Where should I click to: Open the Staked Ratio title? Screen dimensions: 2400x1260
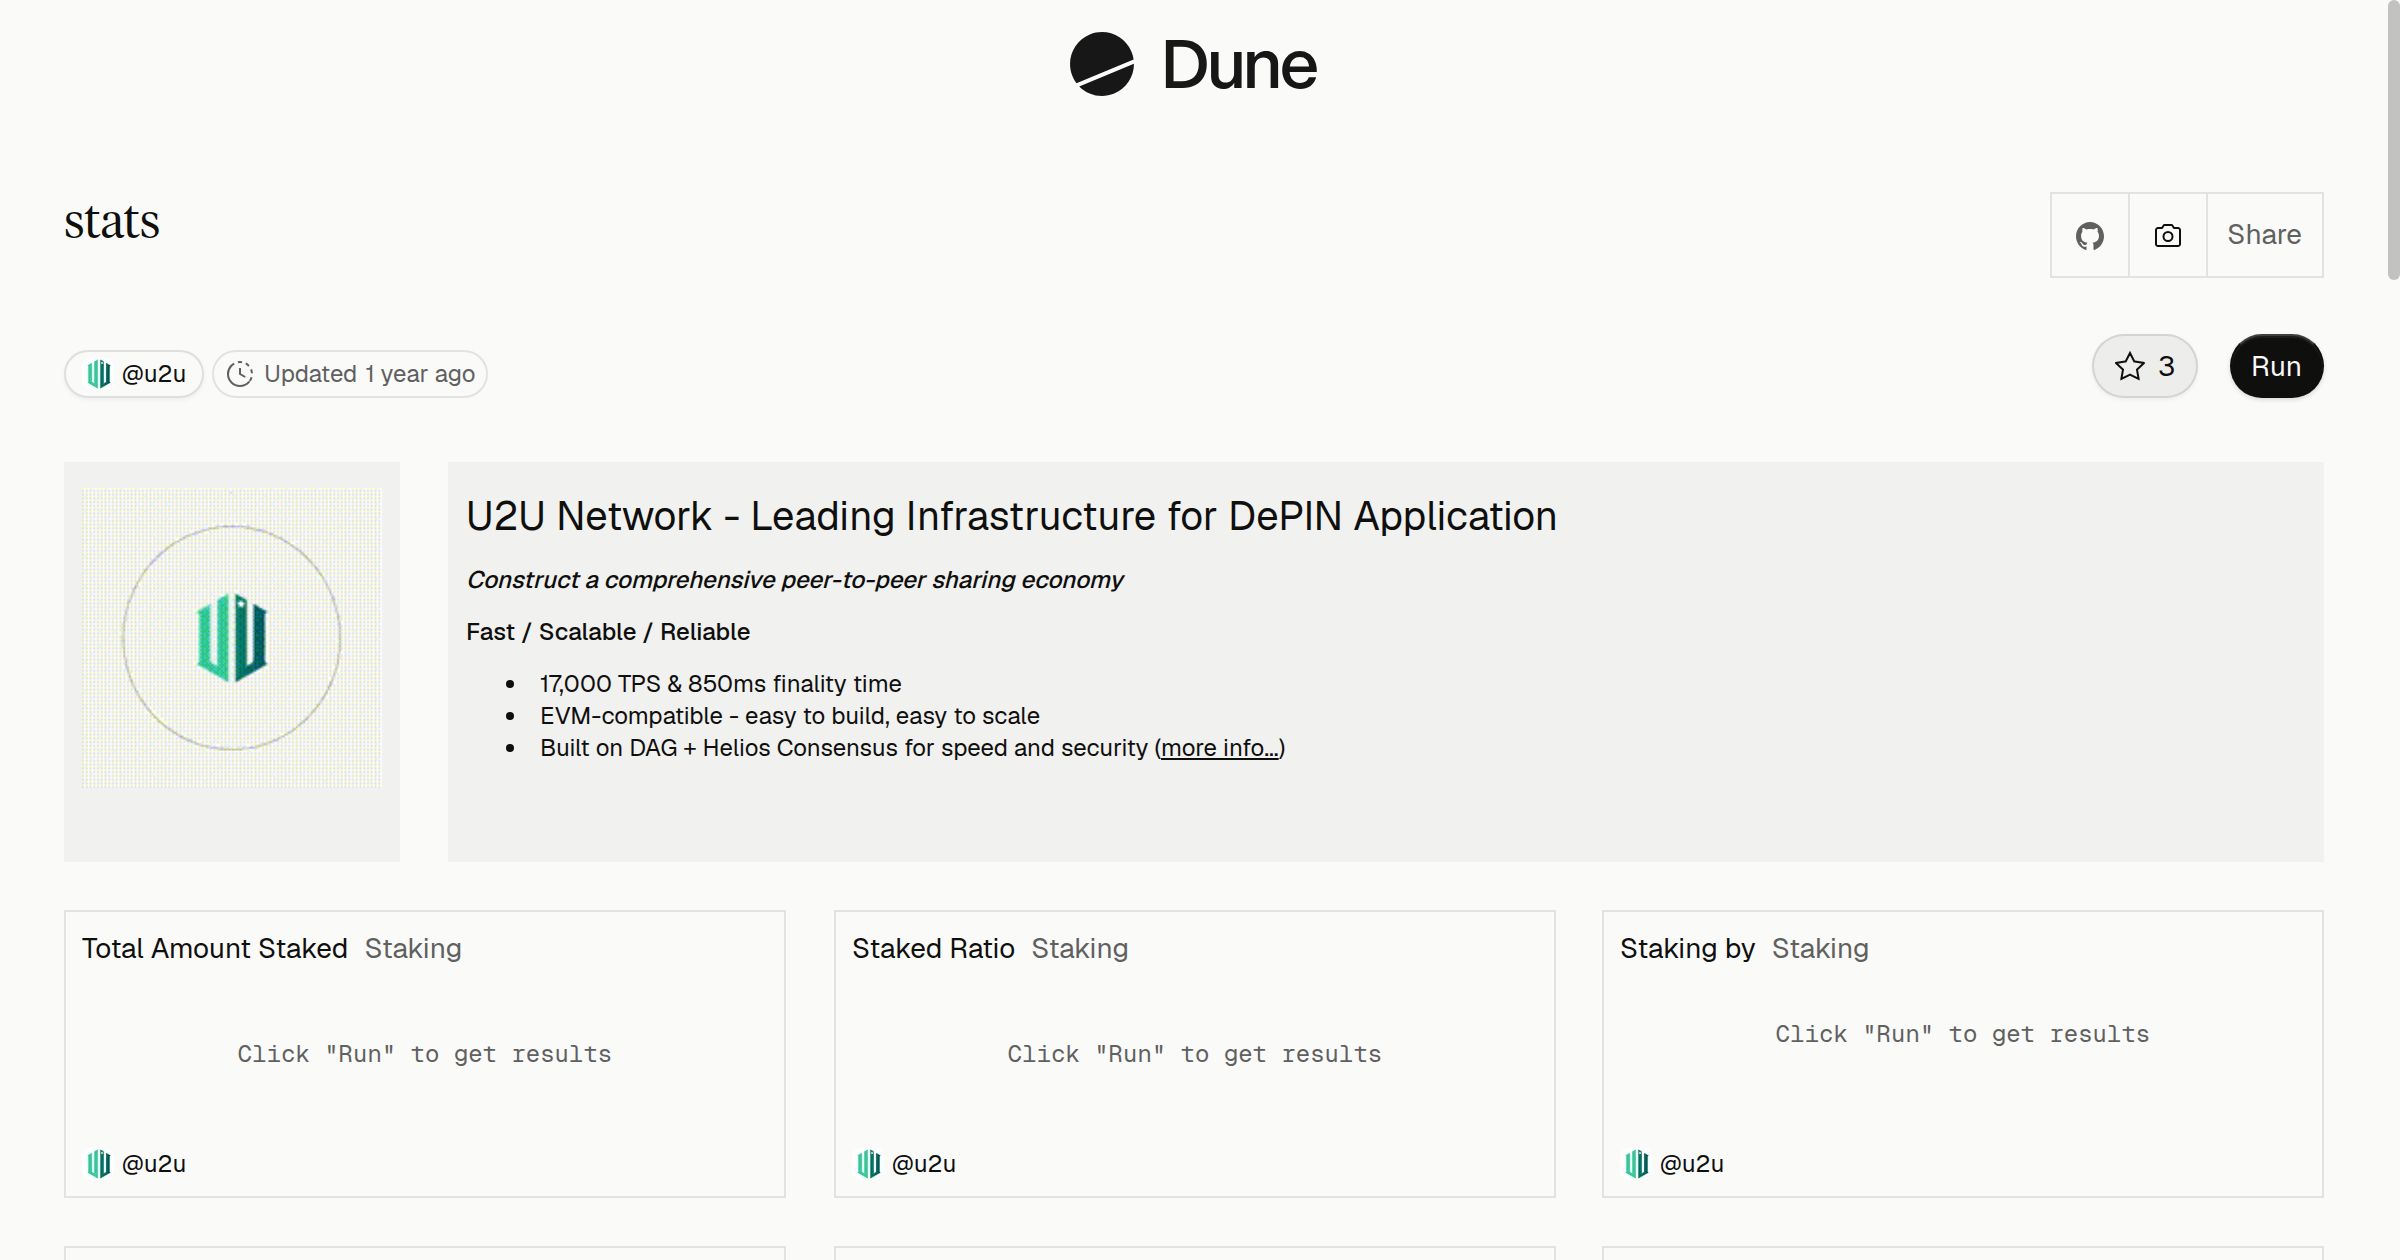[933, 948]
